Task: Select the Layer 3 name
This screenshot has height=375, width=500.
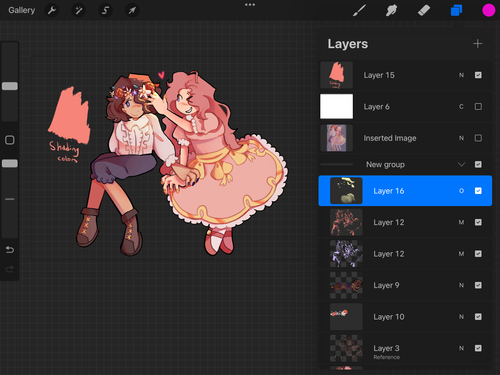Action: pos(386,348)
